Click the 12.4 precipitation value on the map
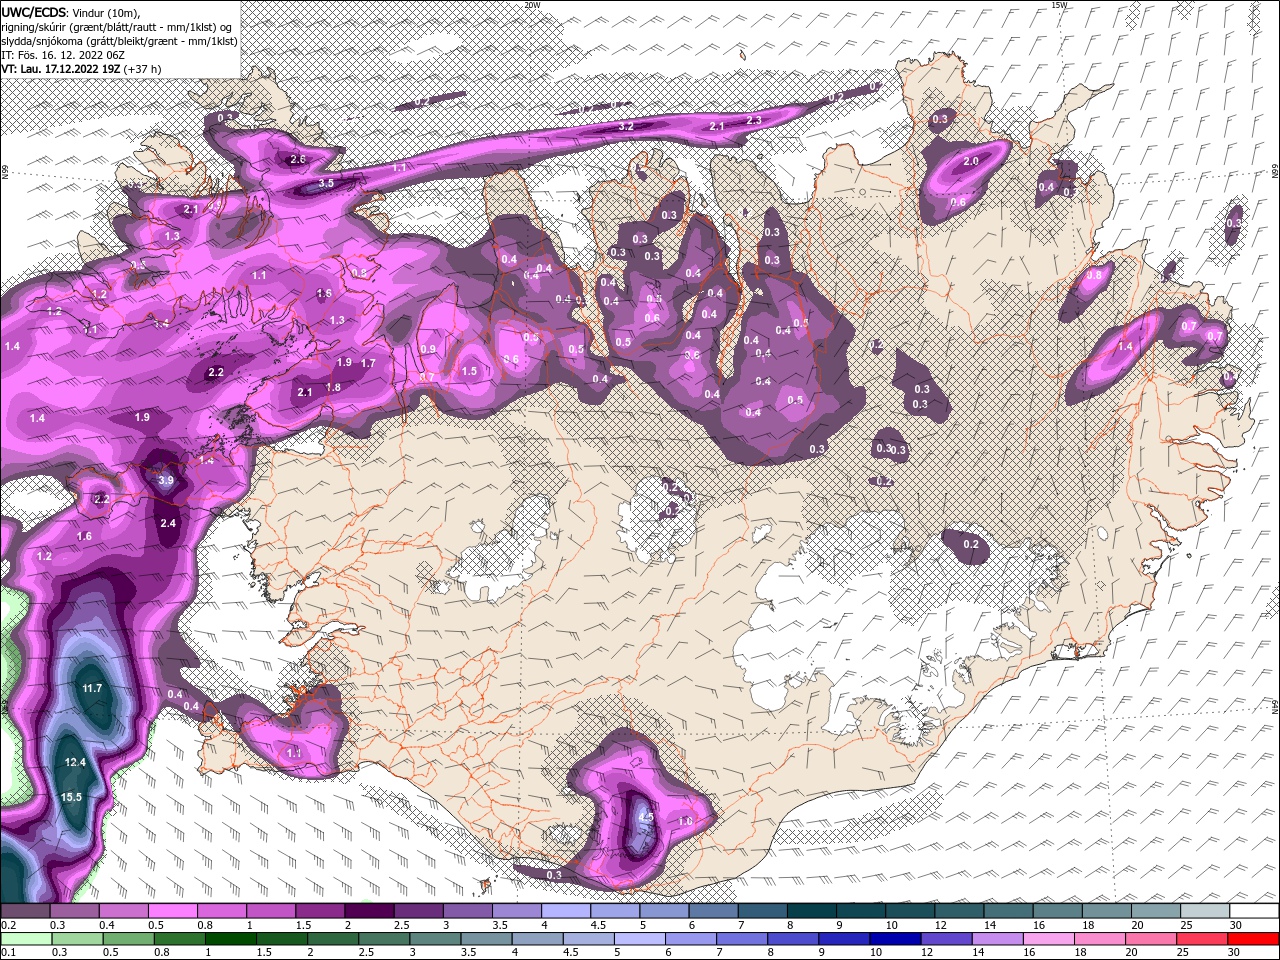Image resolution: width=1280 pixels, height=960 pixels. point(75,762)
